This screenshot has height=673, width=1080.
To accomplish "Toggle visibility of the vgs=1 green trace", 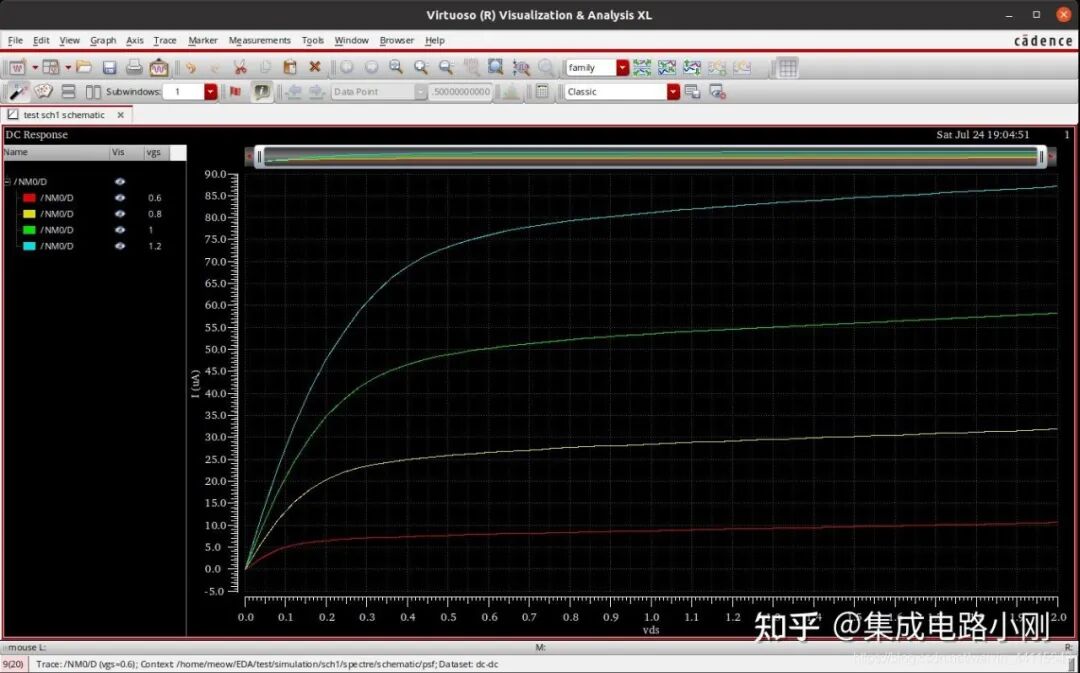I will [120, 230].
